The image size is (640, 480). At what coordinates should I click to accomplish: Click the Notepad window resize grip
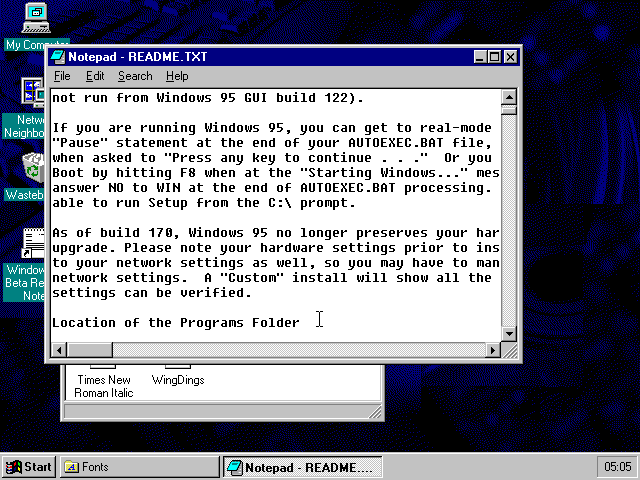[x=510, y=351]
